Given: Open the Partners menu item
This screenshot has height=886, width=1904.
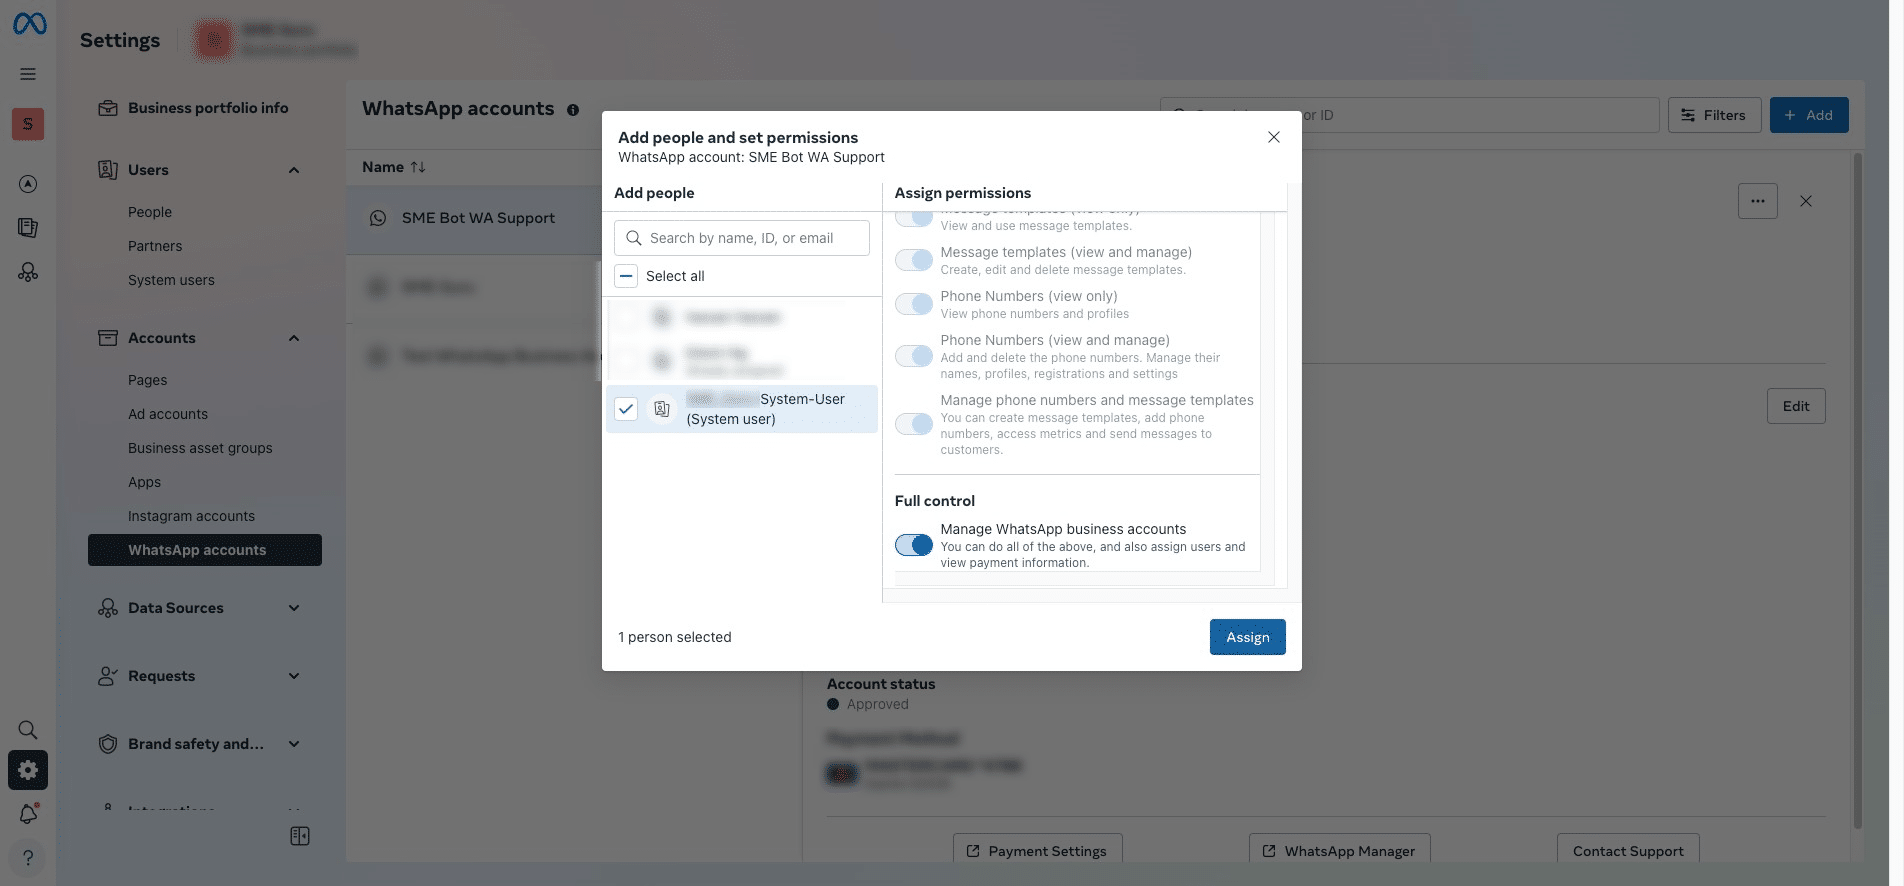Looking at the screenshot, I should pos(155,246).
